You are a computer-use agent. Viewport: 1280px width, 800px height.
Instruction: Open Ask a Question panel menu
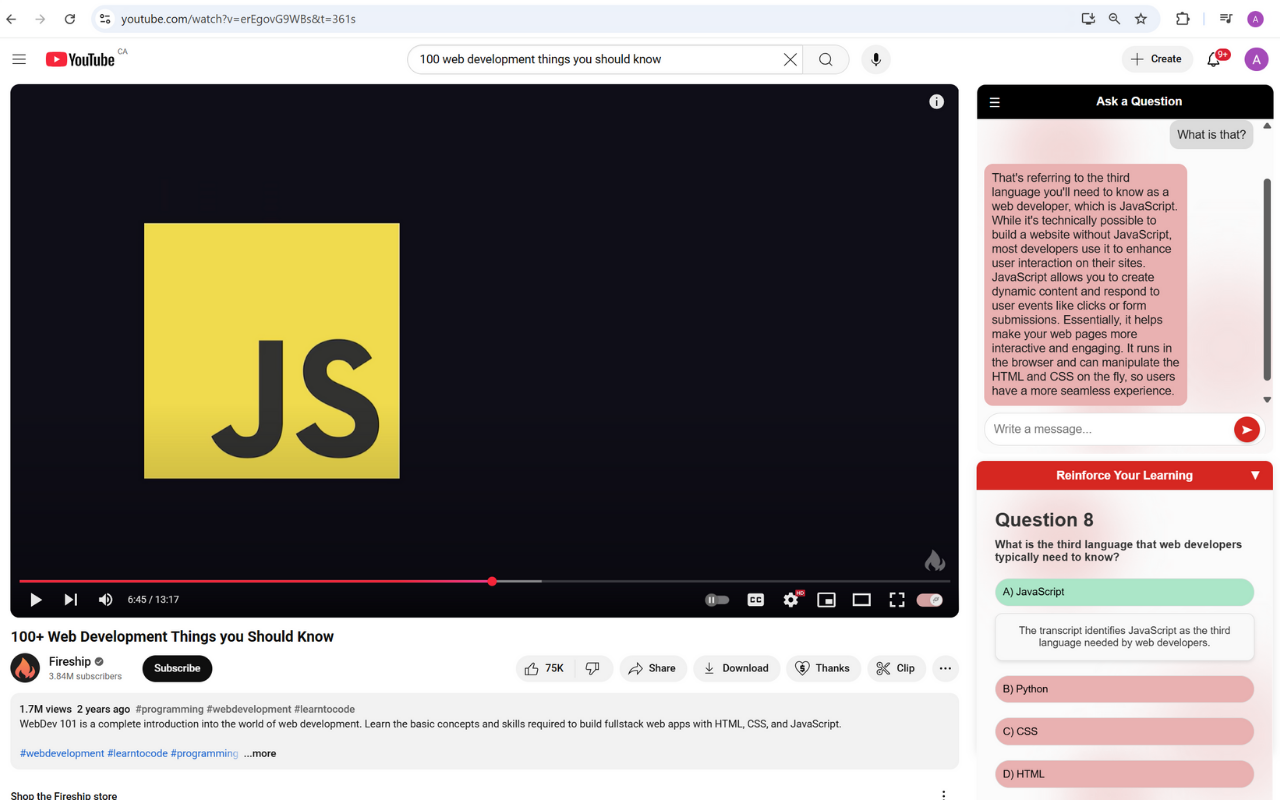pyautogui.click(x=994, y=102)
